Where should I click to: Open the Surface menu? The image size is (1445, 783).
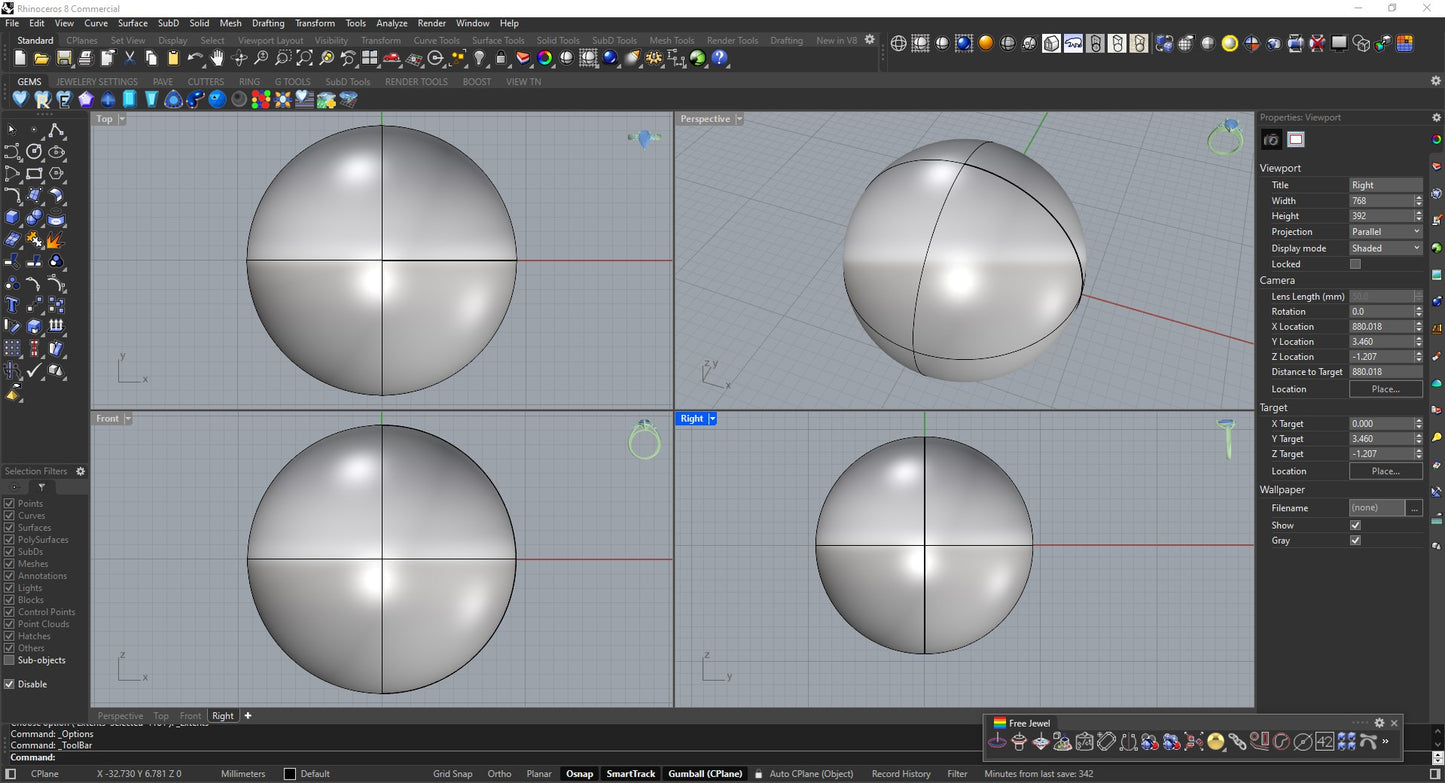(132, 23)
